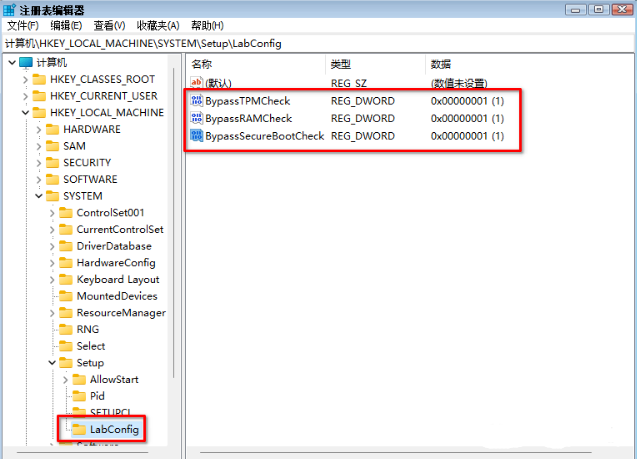Open the 帮助(H) menu

click(208, 25)
